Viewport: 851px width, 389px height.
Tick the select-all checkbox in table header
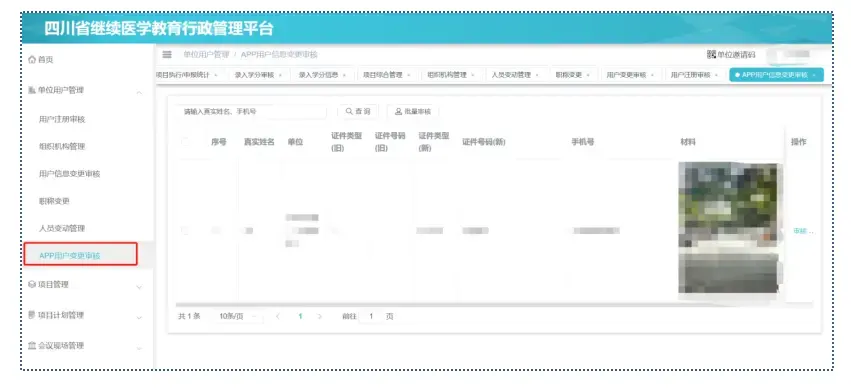[185, 142]
